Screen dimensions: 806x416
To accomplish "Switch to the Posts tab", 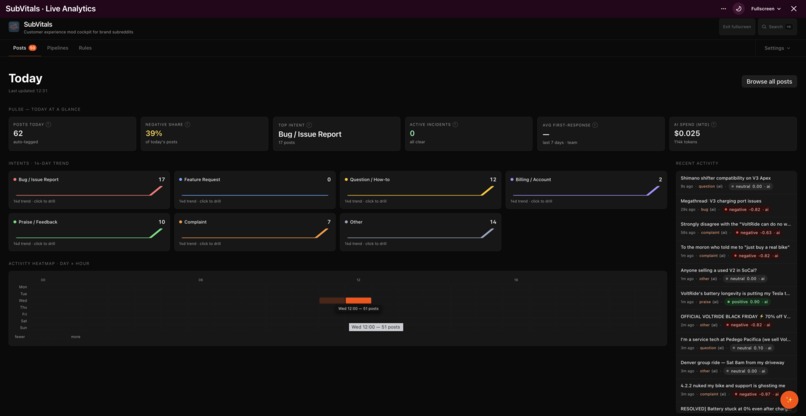I will (24, 48).
